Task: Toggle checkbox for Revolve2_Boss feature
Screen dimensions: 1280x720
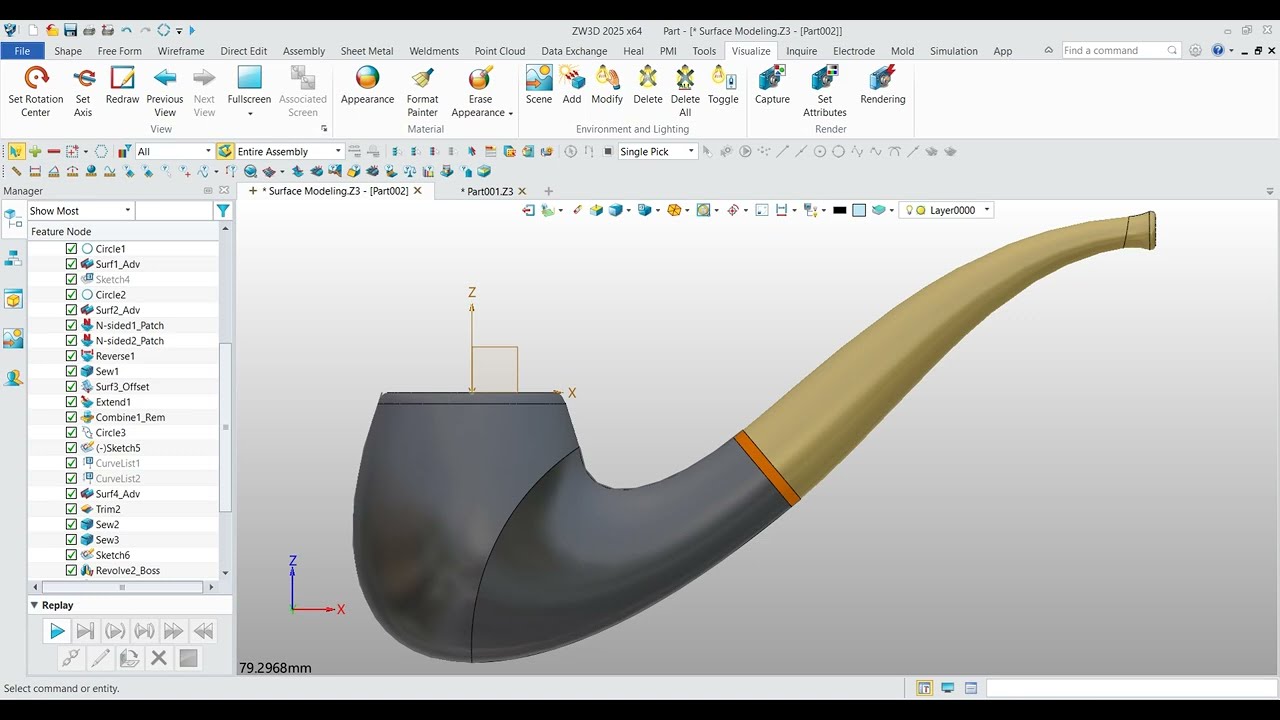Action: [x=71, y=570]
